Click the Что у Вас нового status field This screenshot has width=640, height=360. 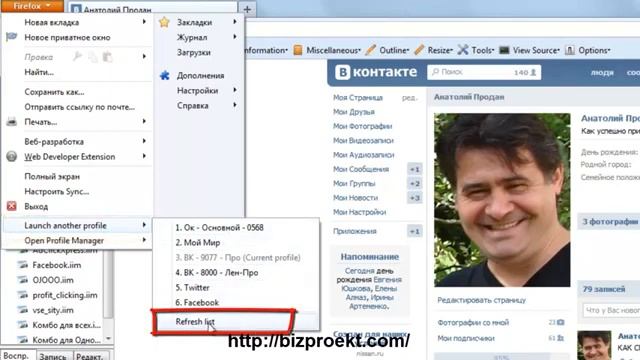[611, 311]
